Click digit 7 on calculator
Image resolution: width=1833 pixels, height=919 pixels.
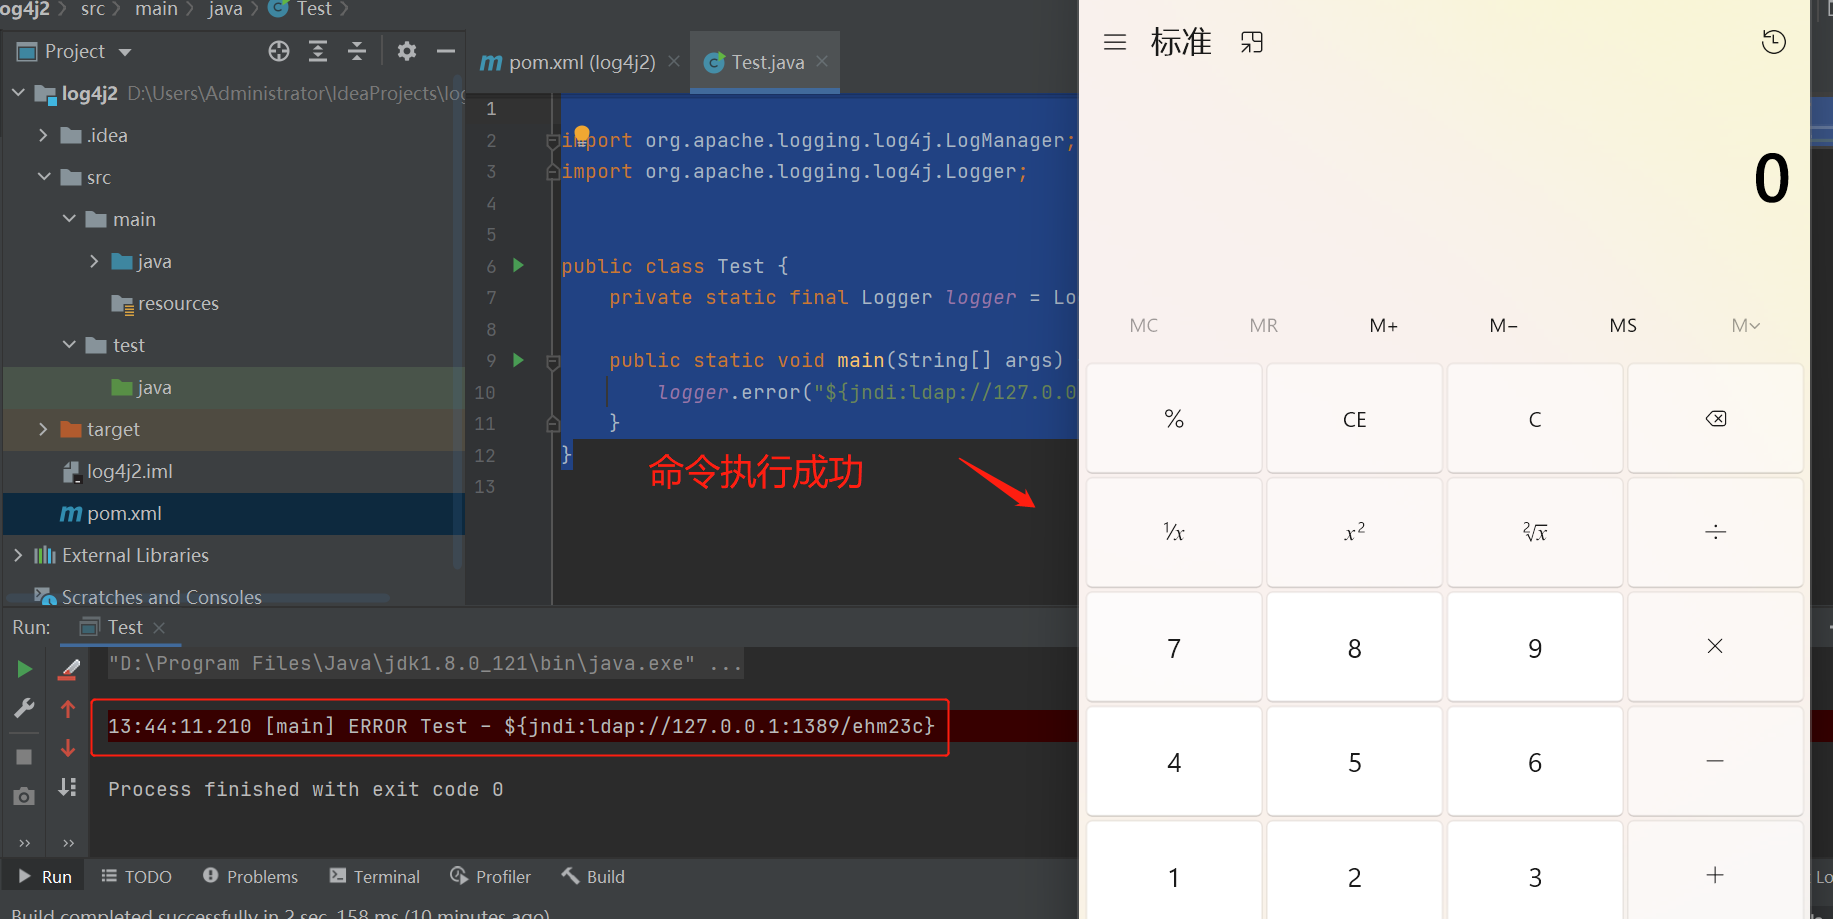point(1174,646)
